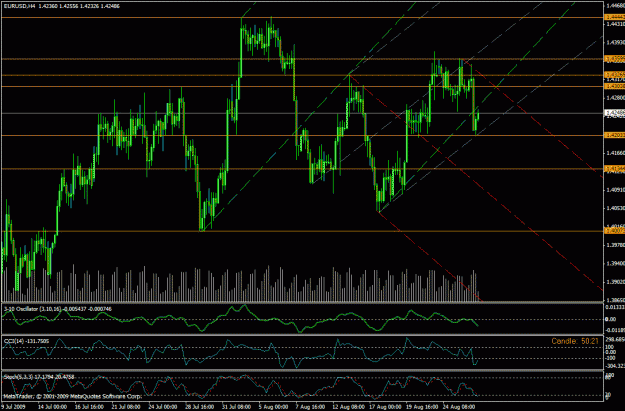Click the 5 Aug 00:00 time label

tap(273, 407)
